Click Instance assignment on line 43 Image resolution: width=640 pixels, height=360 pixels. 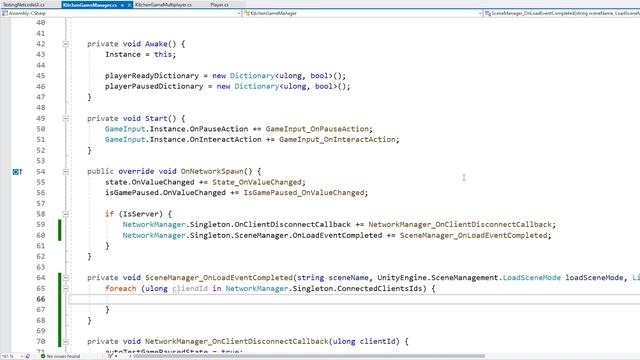pos(122,55)
